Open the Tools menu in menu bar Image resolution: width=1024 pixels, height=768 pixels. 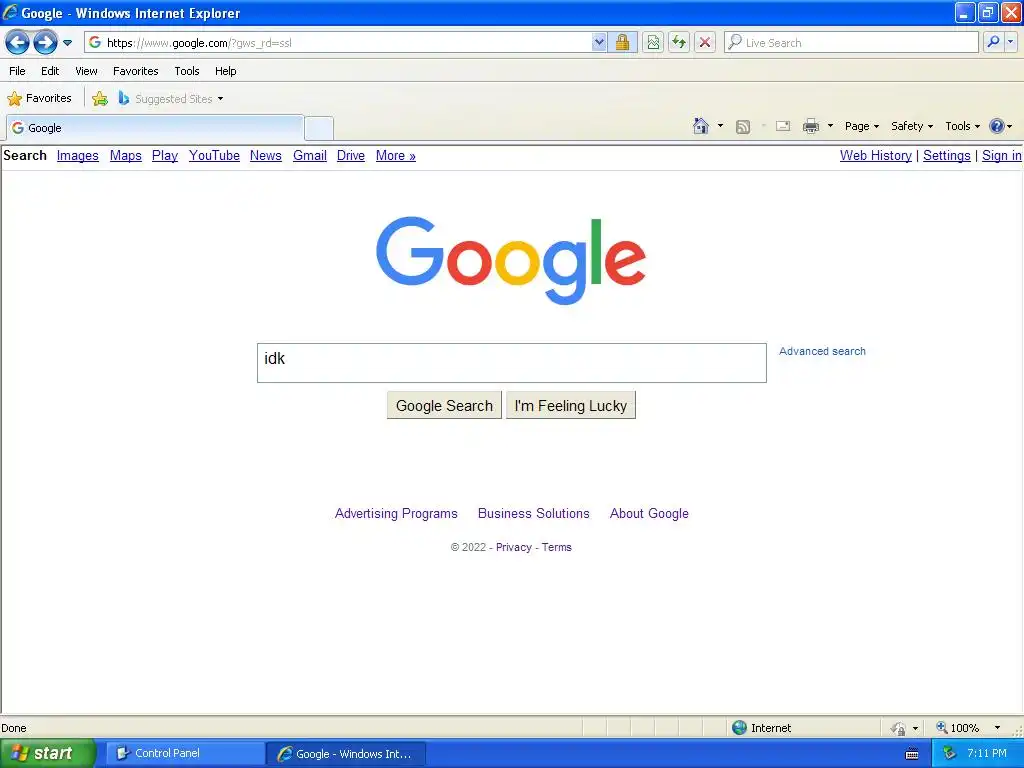click(x=187, y=71)
